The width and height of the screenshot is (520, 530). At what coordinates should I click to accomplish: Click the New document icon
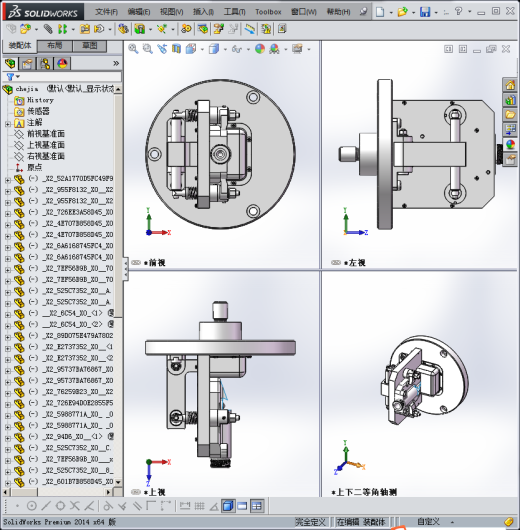[x=380, y=12]
